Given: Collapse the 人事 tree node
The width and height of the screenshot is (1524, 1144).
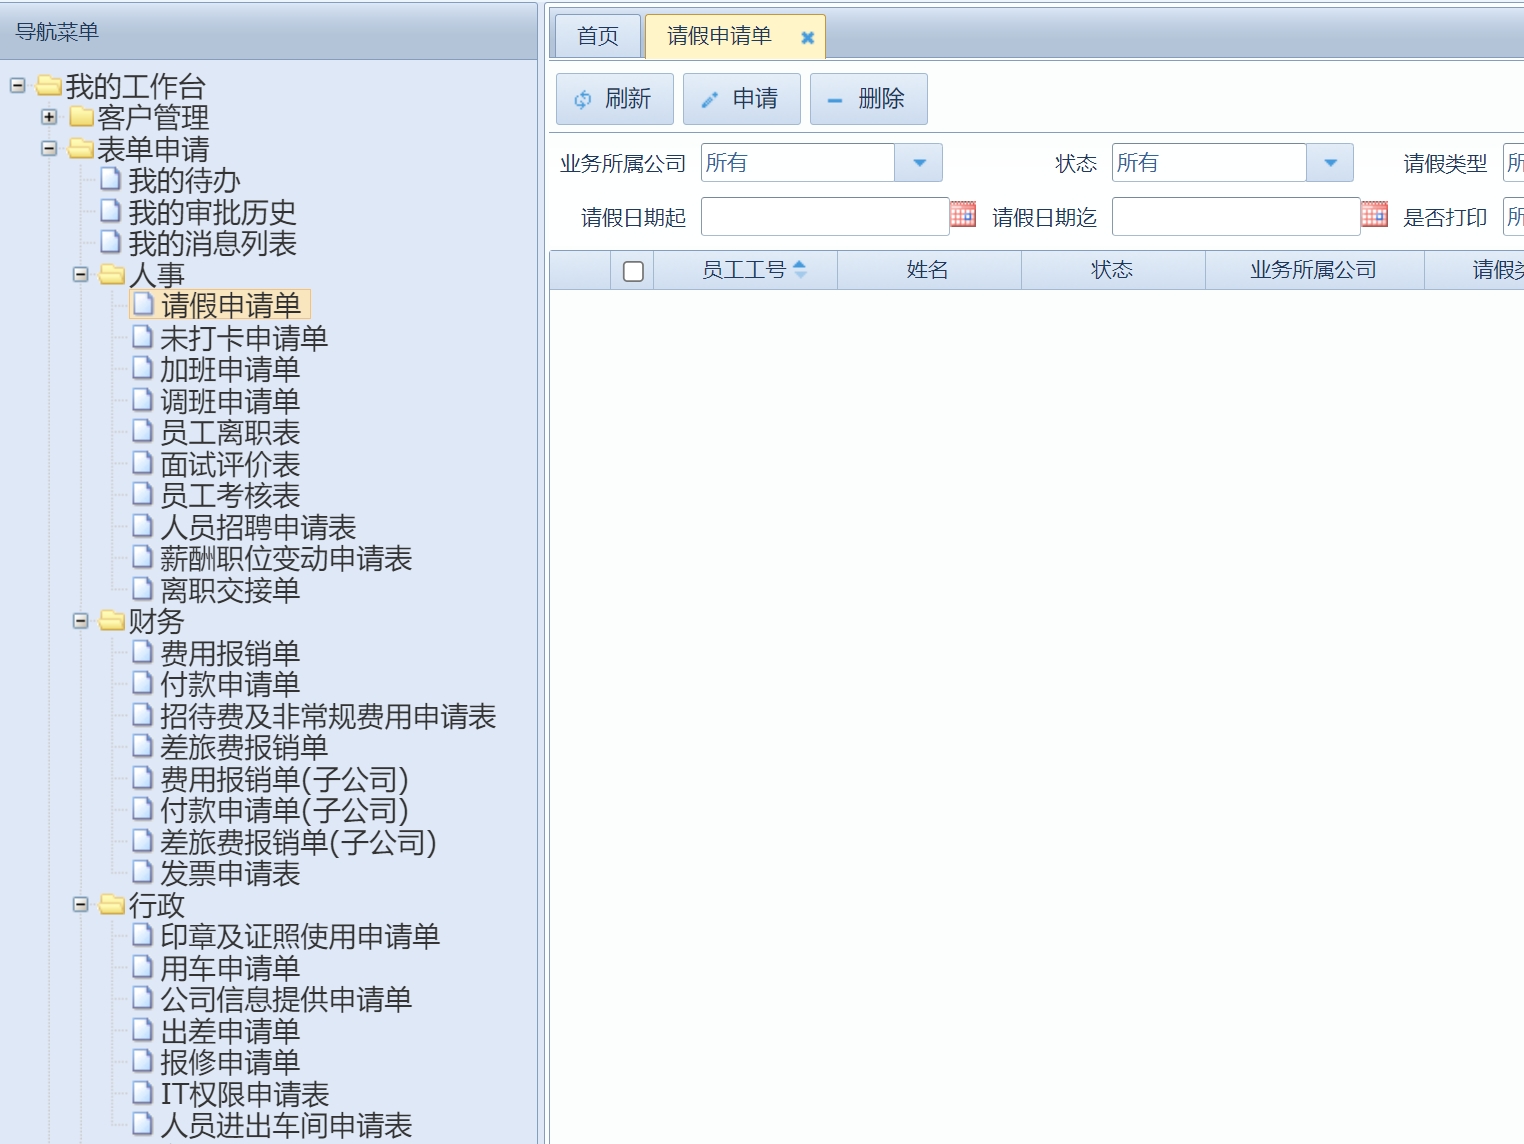Looking at the screenshot, I should point(81,274).
